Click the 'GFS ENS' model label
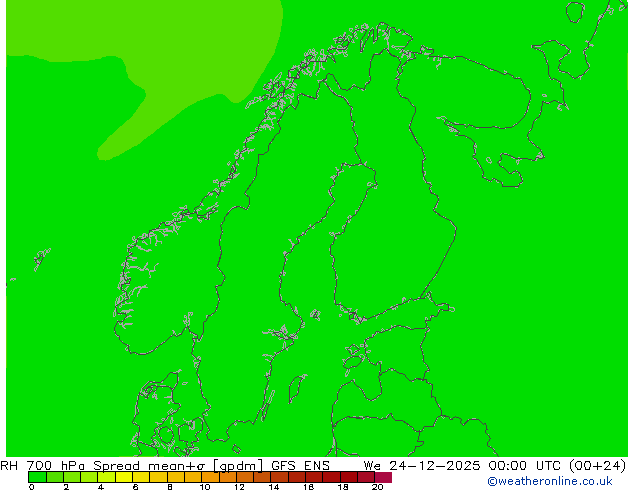Image resolution: width=634 pixels, height=490 pixels. [300, 466]
